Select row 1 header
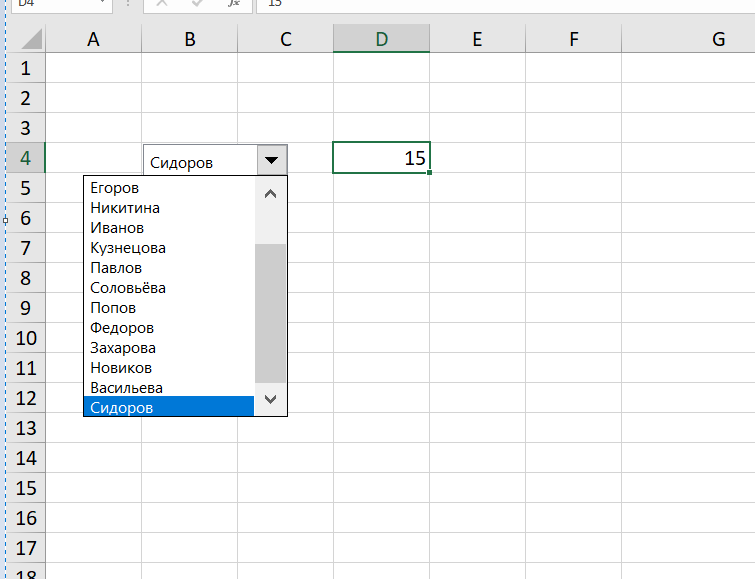Screen dimensions: 755x579 point(26,68)
